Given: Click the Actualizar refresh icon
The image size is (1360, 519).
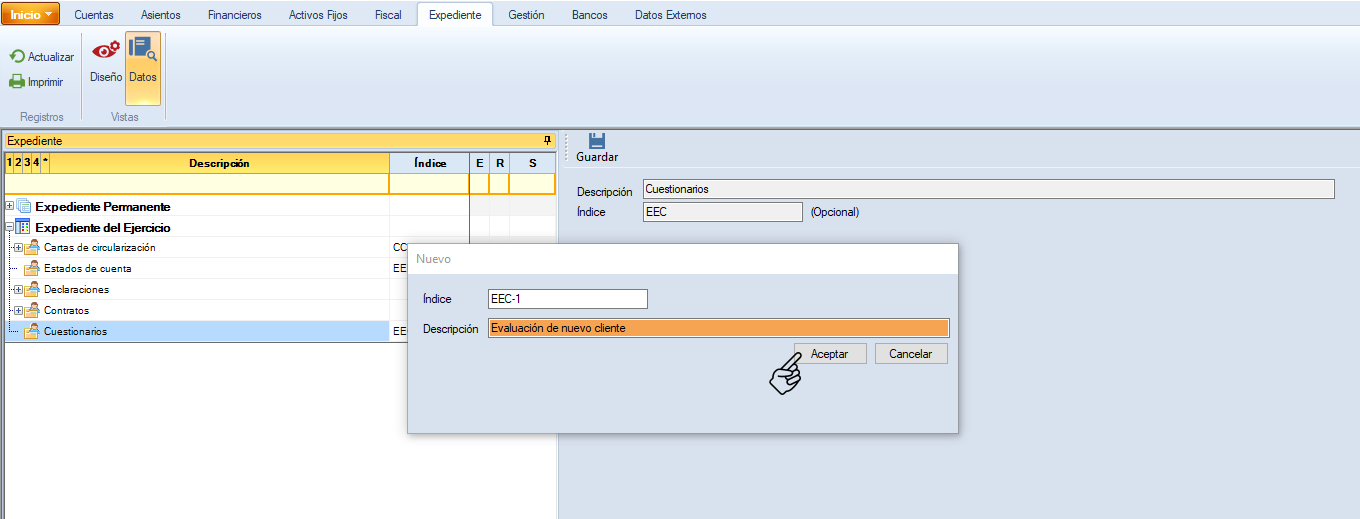Looking at the screenshot, I should click(x=17, y=57).
